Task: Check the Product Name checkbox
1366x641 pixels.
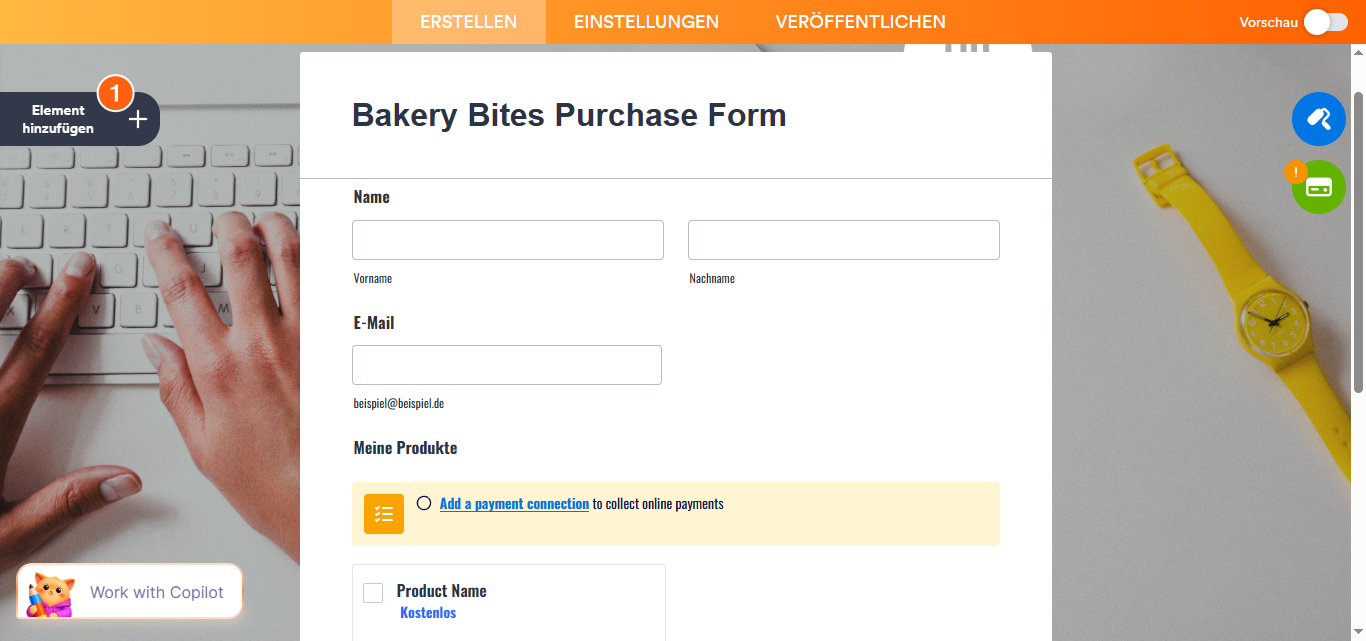Action: (373, 592)
